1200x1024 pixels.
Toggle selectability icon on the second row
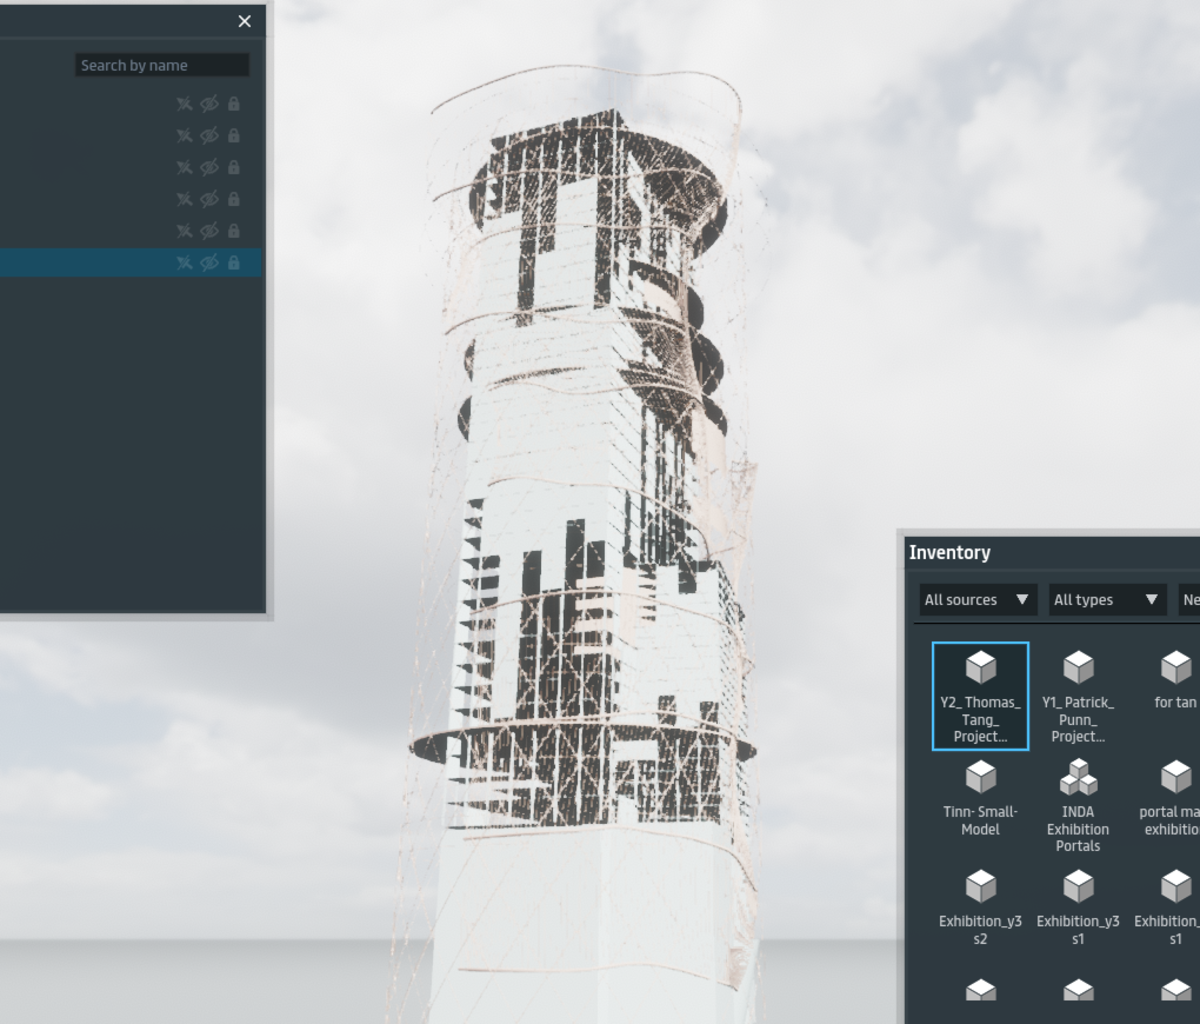pyautogui.click(x=184, y=136)
